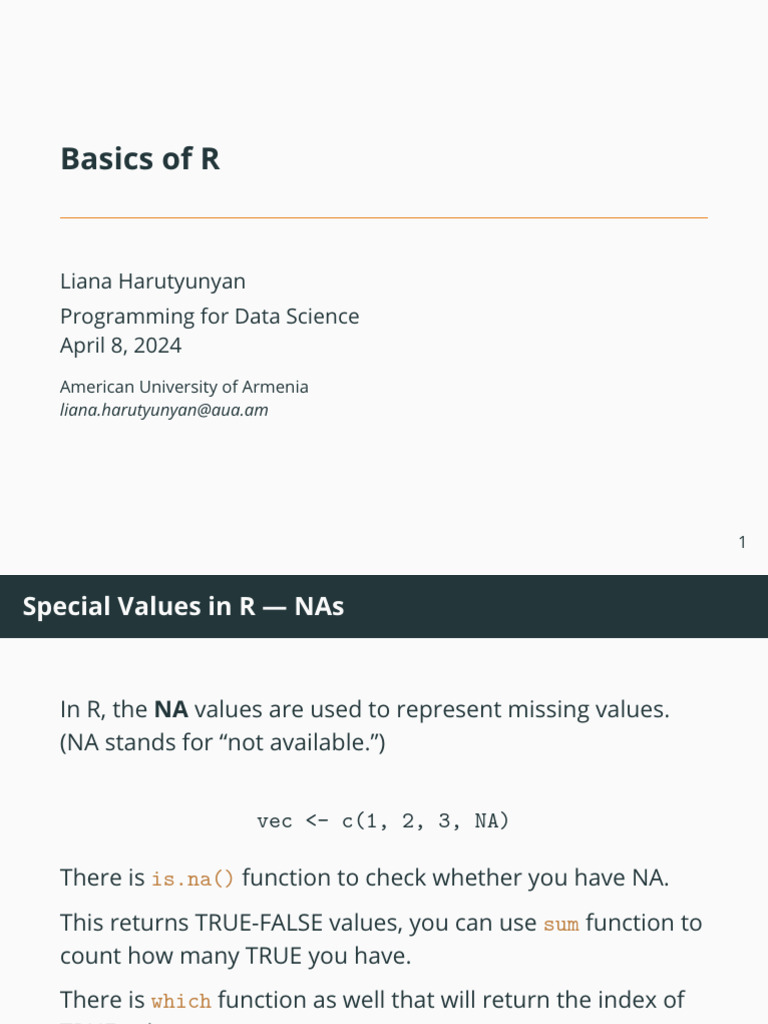Click the "Programming for Data Science" line
The image size is (768, 1024).
209,317
